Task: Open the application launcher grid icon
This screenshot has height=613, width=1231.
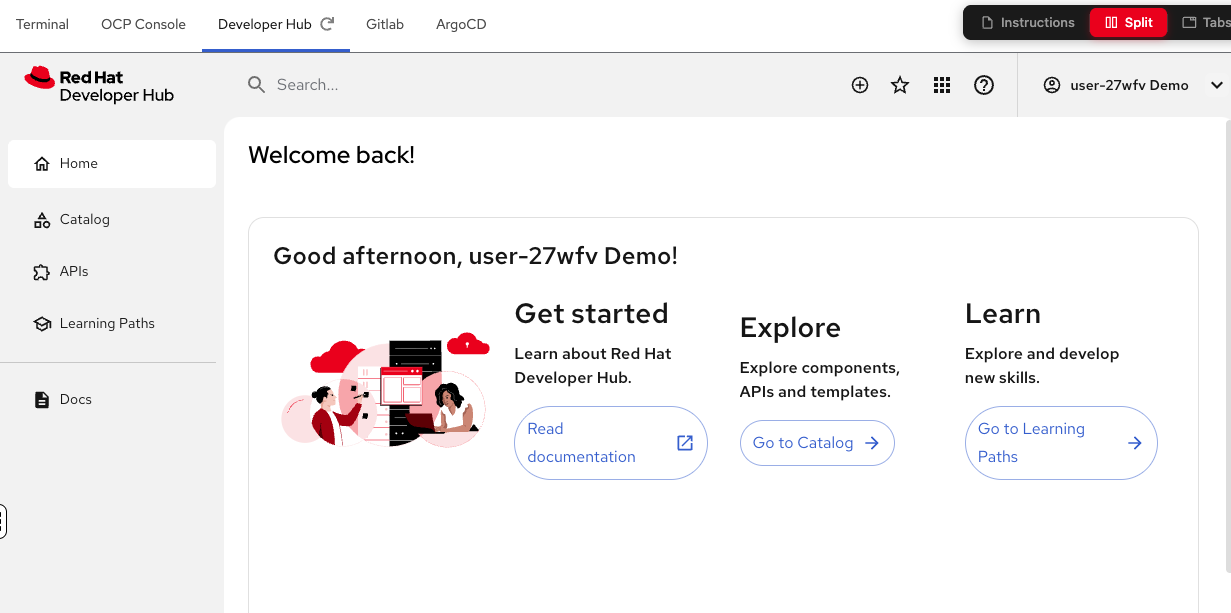Action: click(x=941, y=85)
